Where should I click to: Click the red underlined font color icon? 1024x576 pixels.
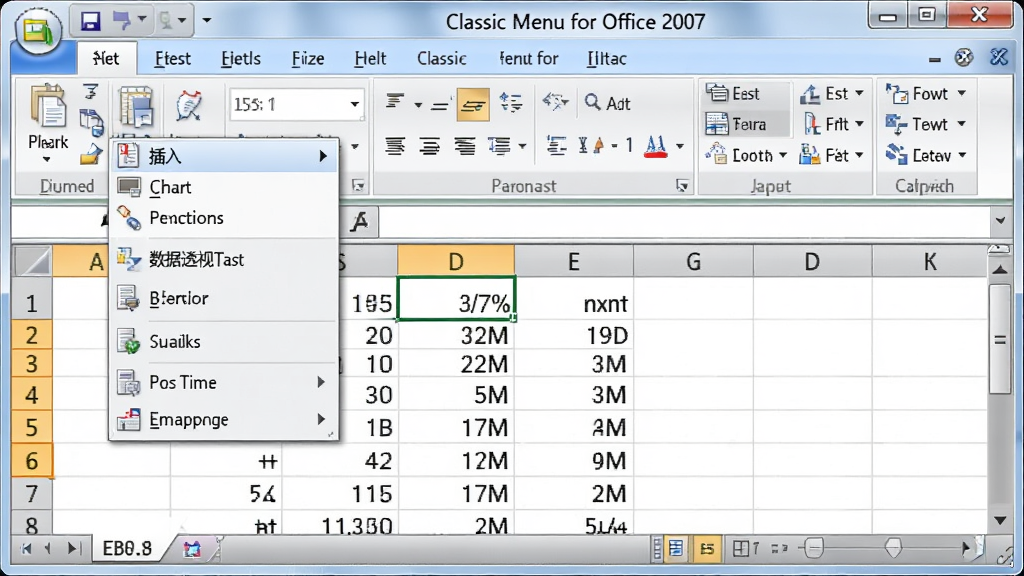655,146
